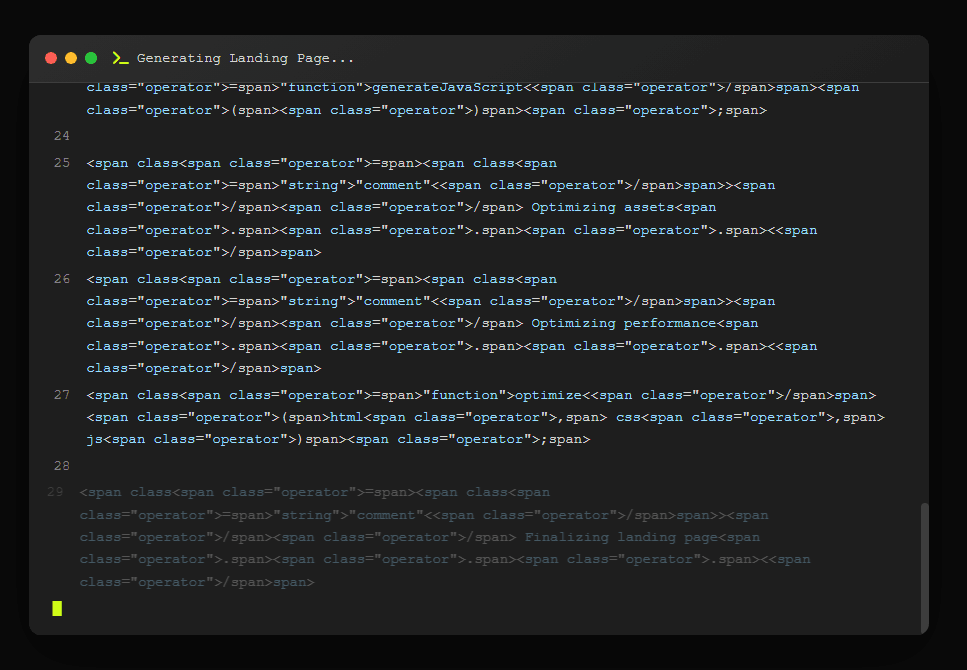Click the terminal prompt icon in title bar
This screenshot has width=967, height=670.
(x=121, y=58)
